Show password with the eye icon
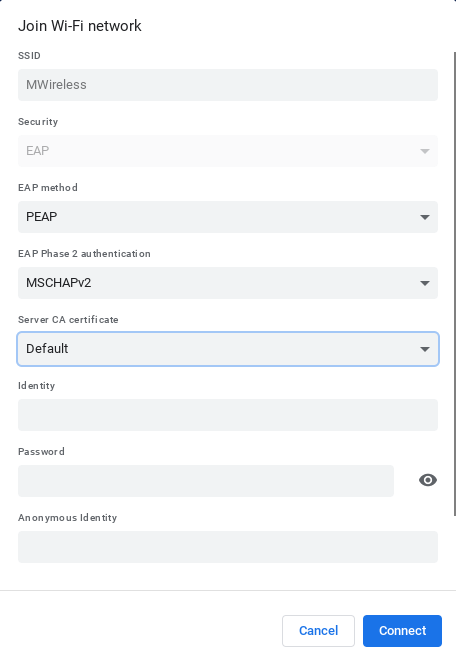The height and width of the screenshot is (659, 456). (428, 480)
